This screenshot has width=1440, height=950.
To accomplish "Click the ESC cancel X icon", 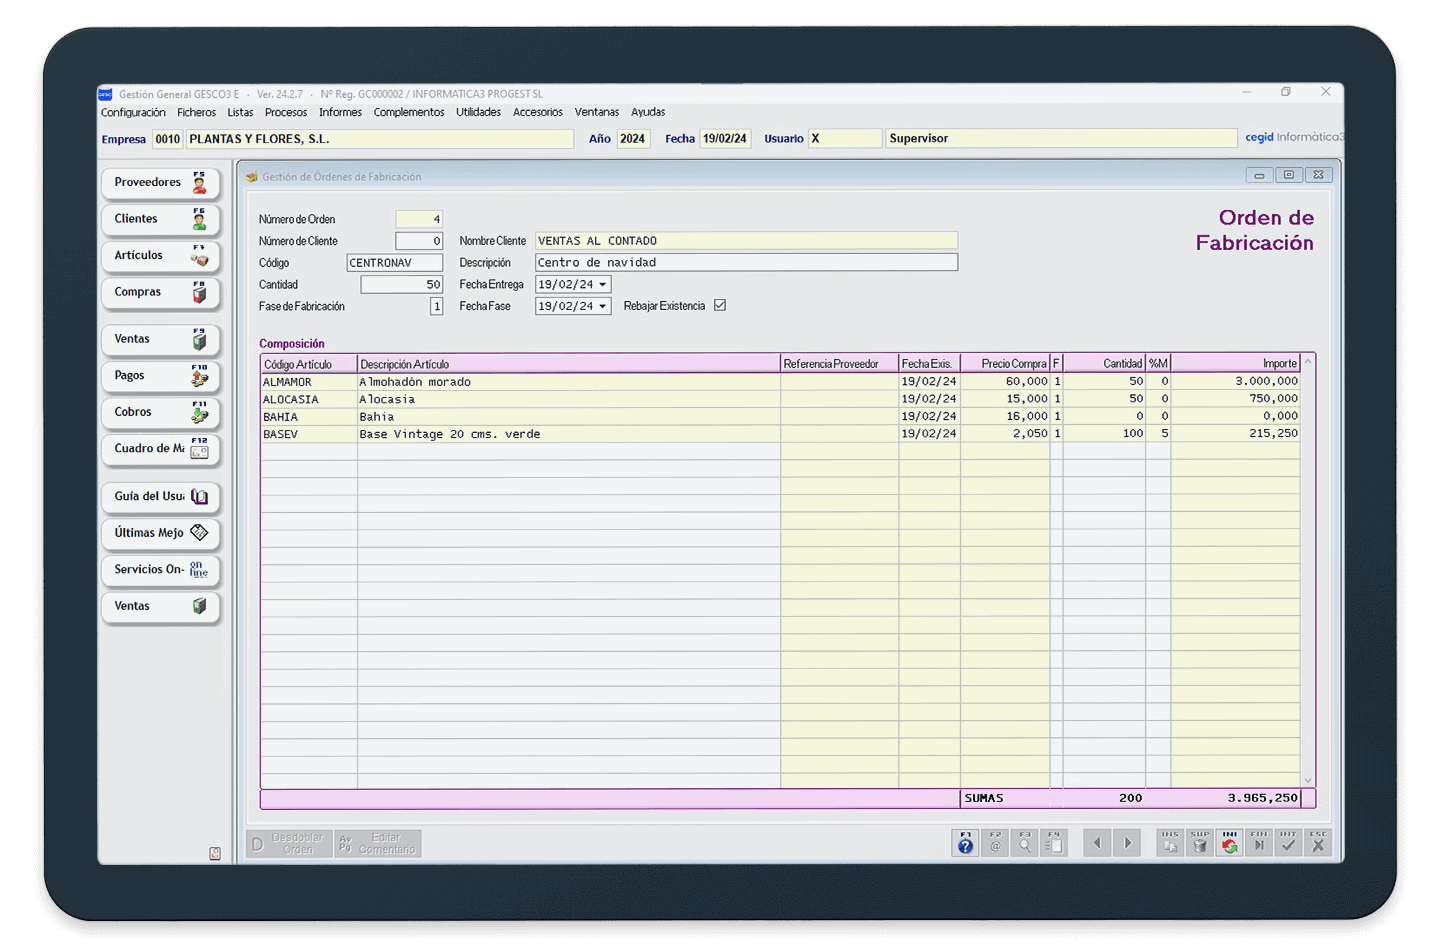I will 1318,843.
